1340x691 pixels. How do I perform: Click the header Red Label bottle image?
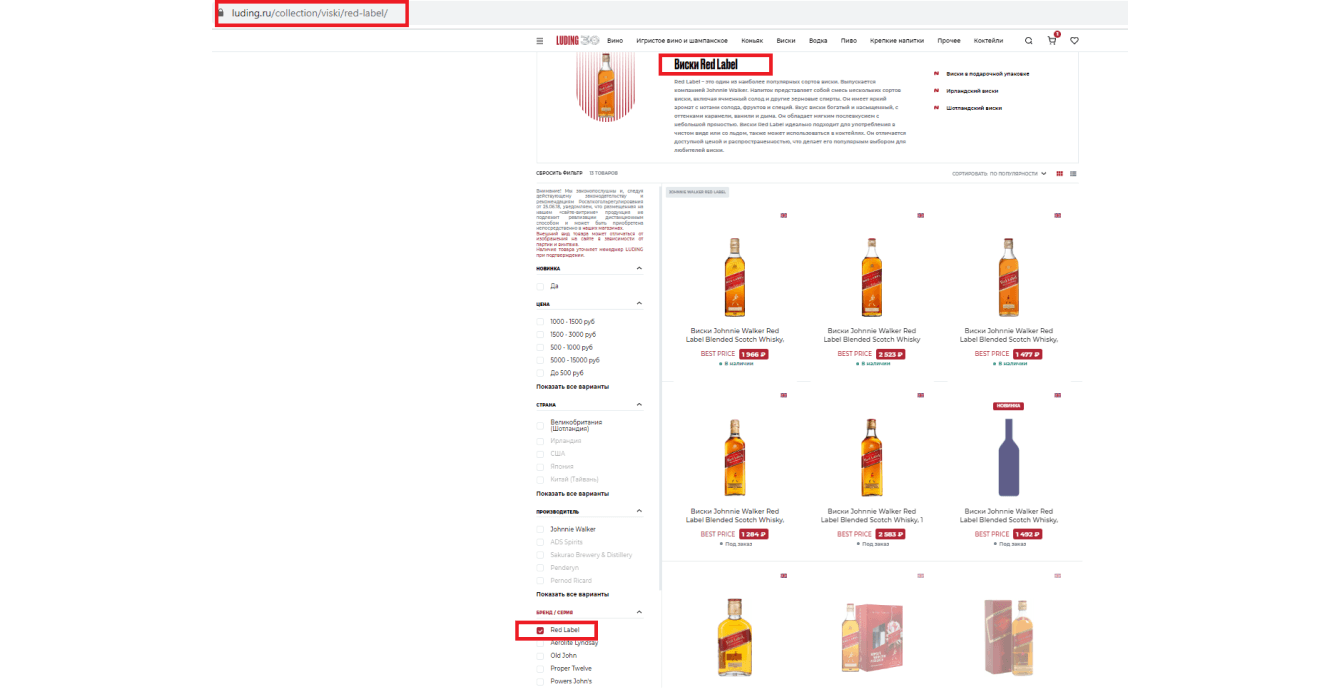606,88
